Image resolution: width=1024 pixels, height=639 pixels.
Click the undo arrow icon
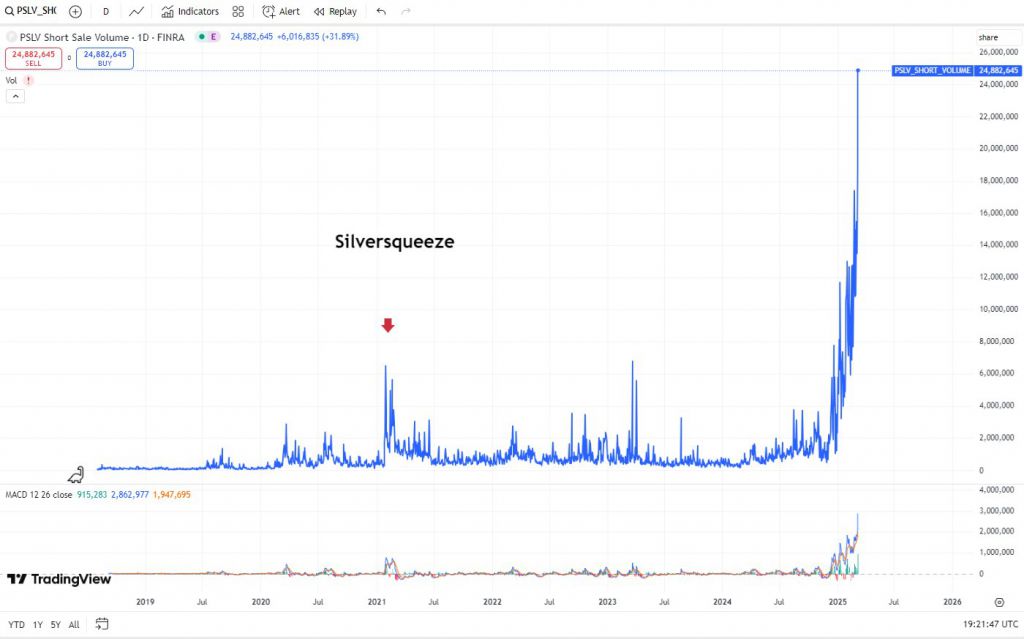pos(381,11)
